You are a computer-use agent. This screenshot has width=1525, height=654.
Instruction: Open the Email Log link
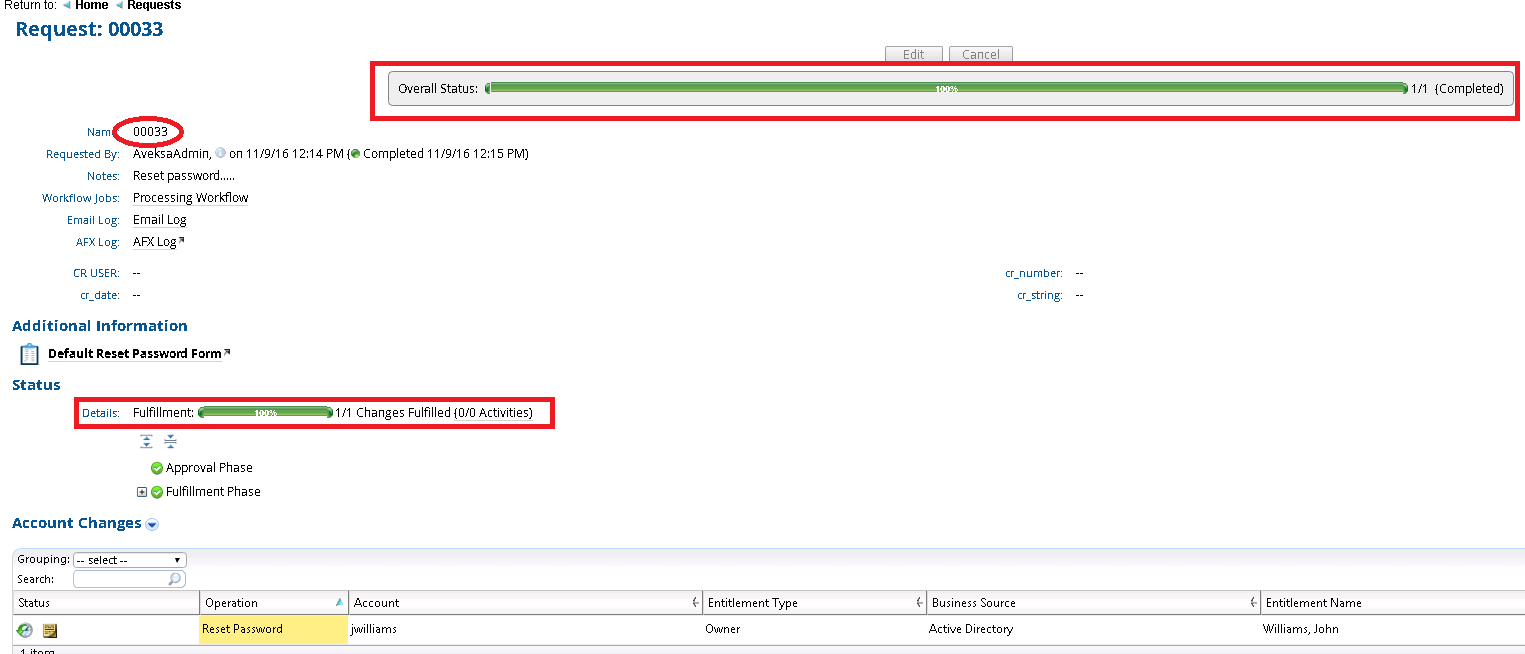pyautogui.click(x=159, y=220)
